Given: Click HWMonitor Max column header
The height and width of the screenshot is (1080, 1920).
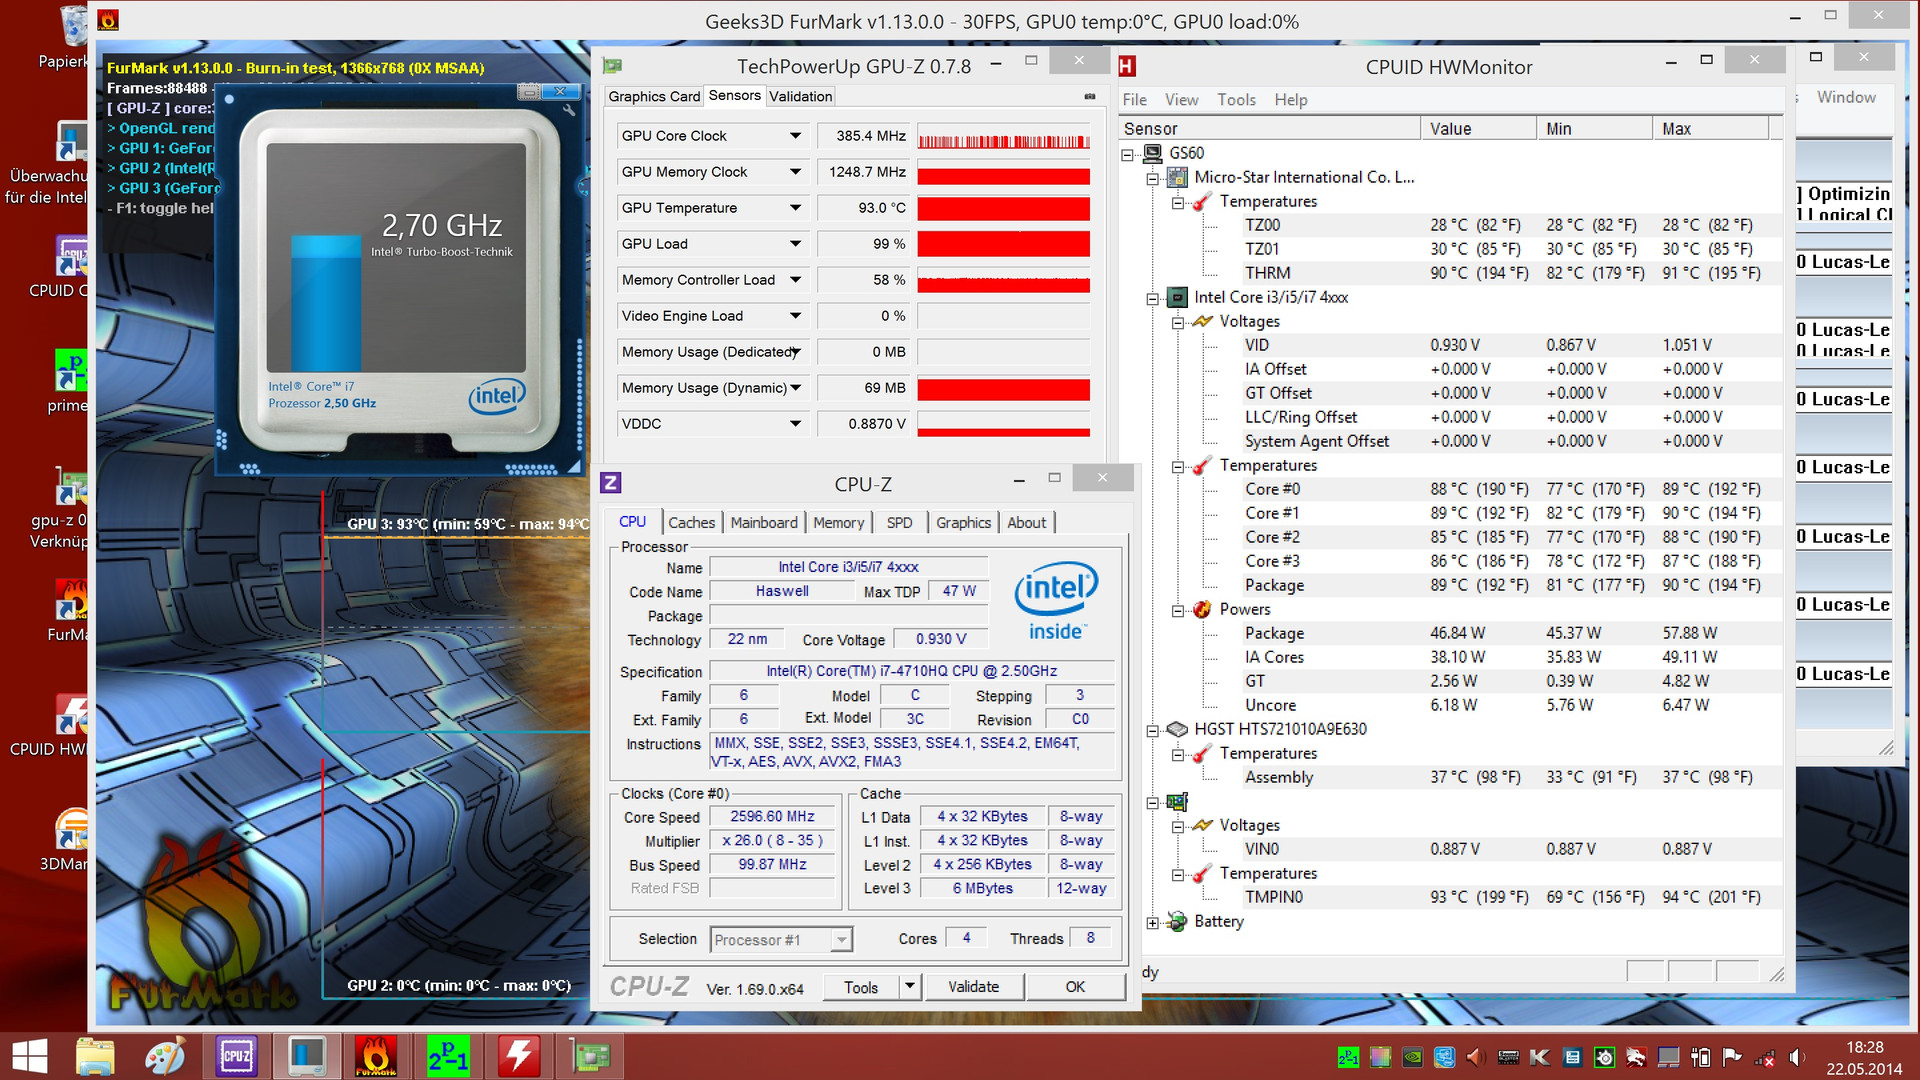Looking at the screenshot, I should (x=1710, y=128).
